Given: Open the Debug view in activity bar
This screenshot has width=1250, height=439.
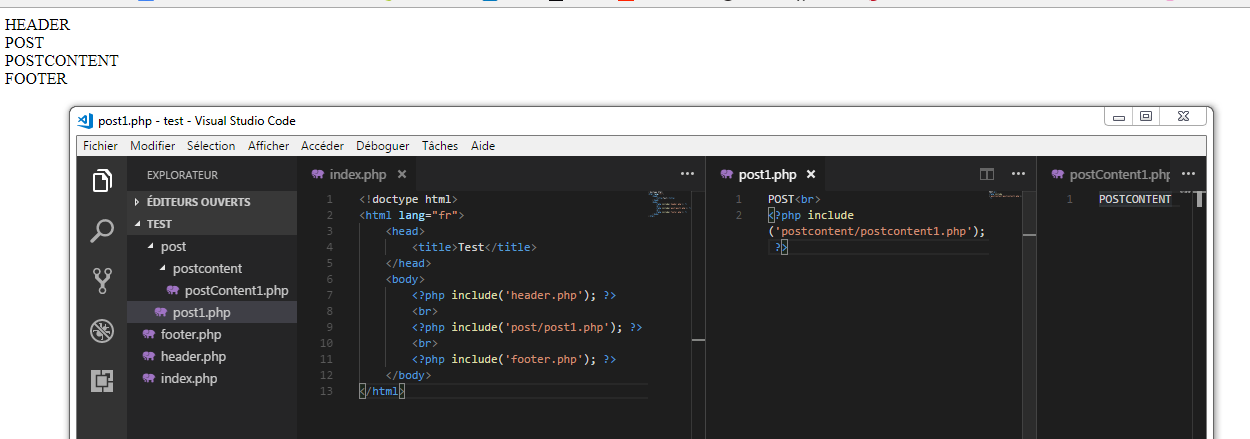Looking at the screenshot, I should (x=102, y=331).
